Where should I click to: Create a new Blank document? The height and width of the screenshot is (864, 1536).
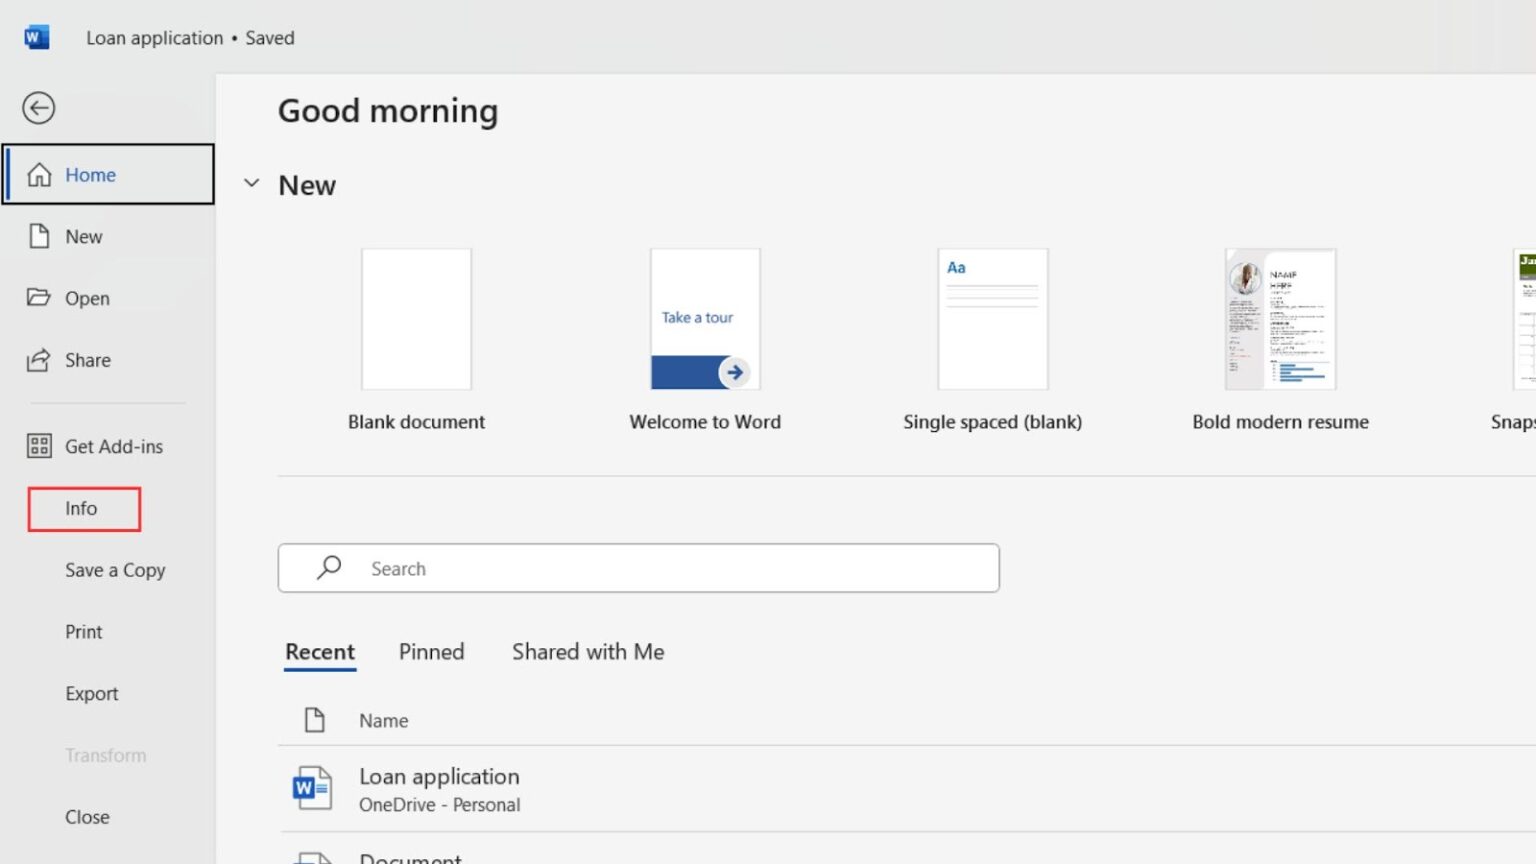coord(416,318)
